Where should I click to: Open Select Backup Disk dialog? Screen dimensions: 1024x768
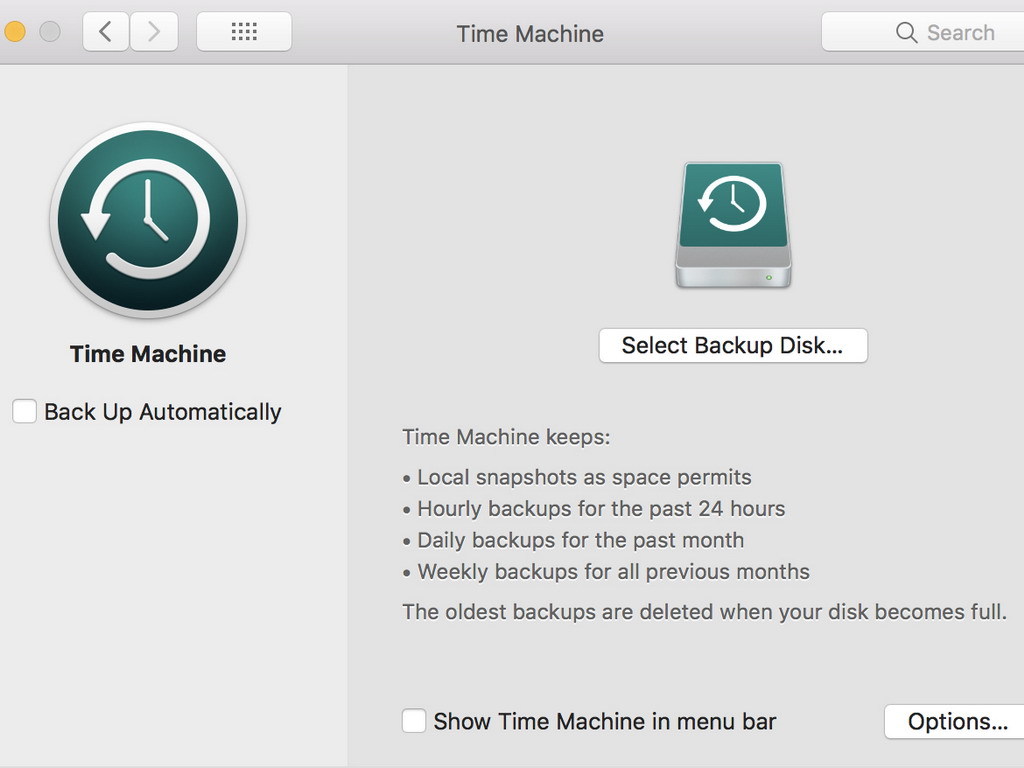click(x=733, y=345)
